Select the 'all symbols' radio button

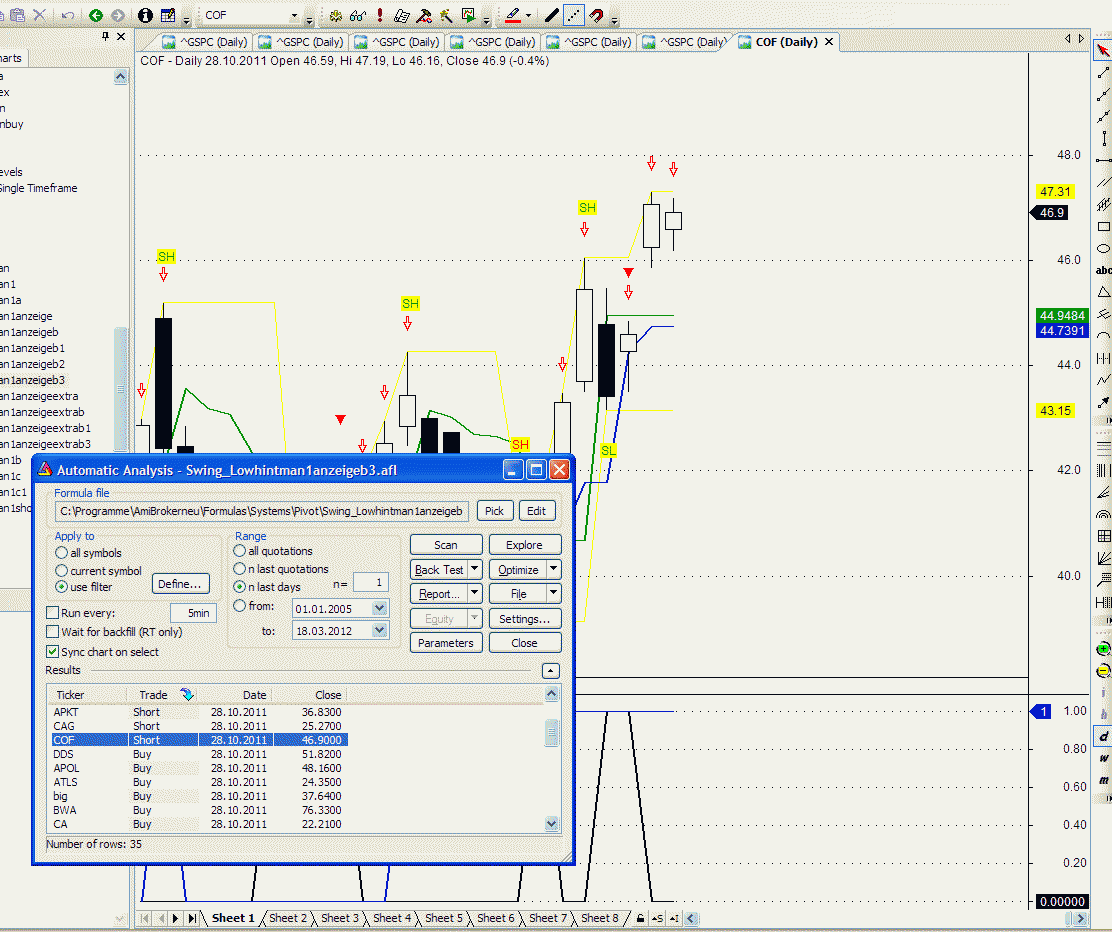tap(62, 553)
